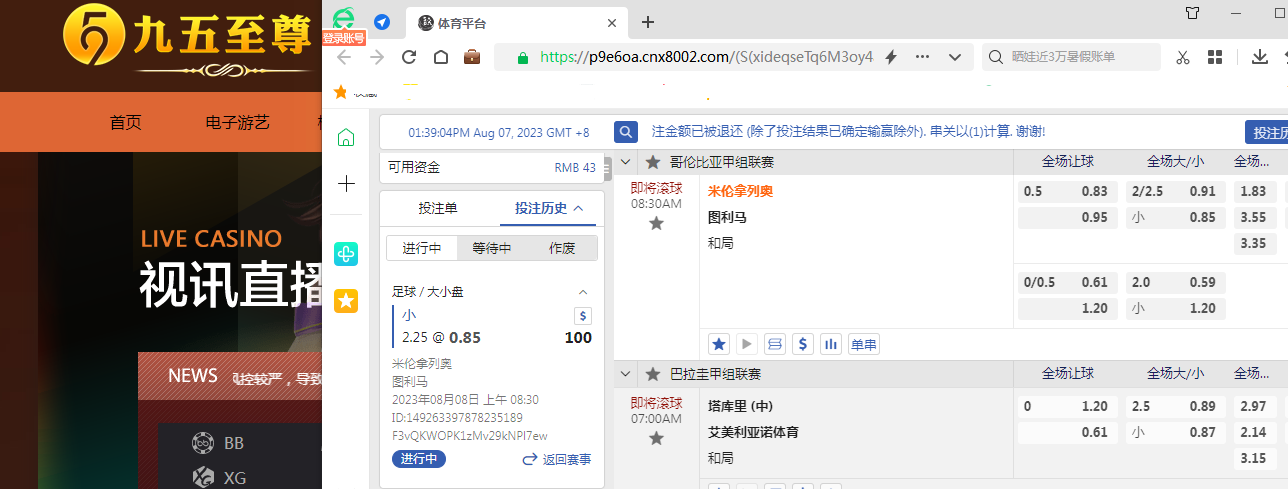1288x489 pixels.
Task: Click the dollar icon in bet slip
Action: pyautogui.click(x=583, y=315)
